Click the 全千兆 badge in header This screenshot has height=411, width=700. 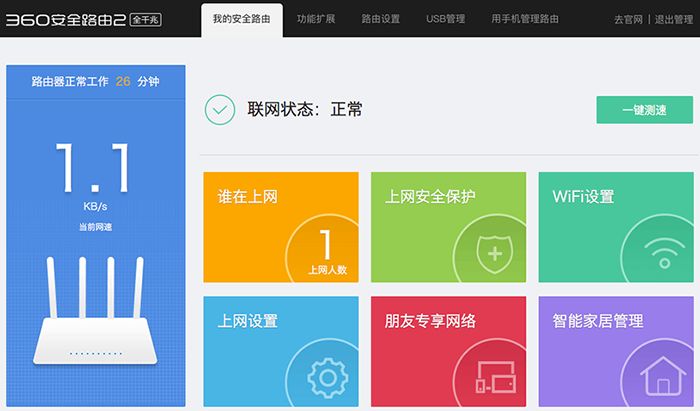(146, 20)
